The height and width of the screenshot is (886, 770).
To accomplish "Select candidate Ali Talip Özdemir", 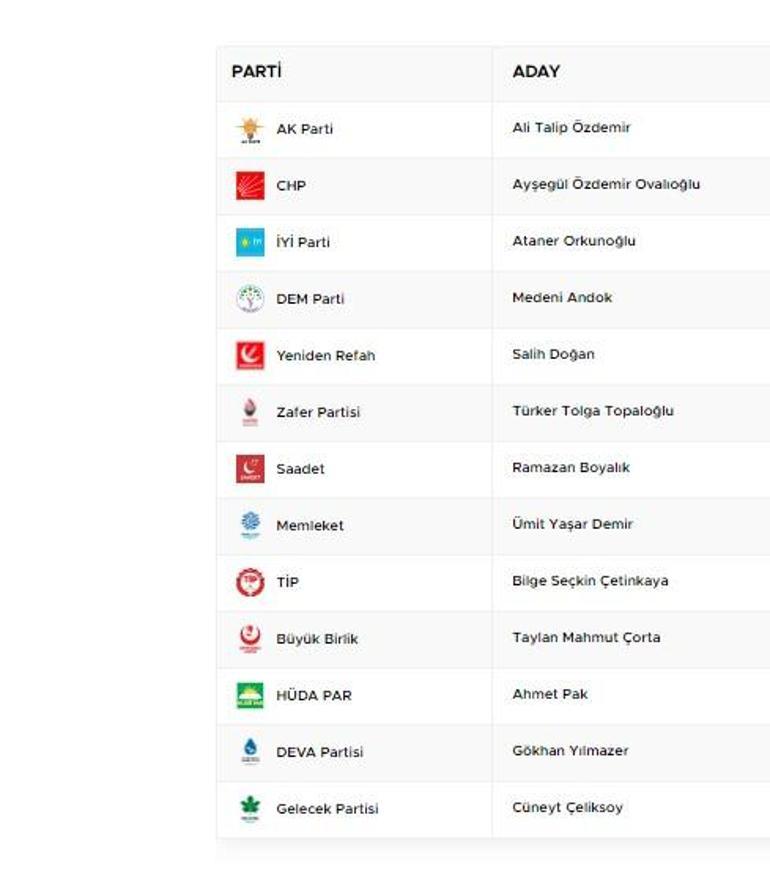I will 571,128.
